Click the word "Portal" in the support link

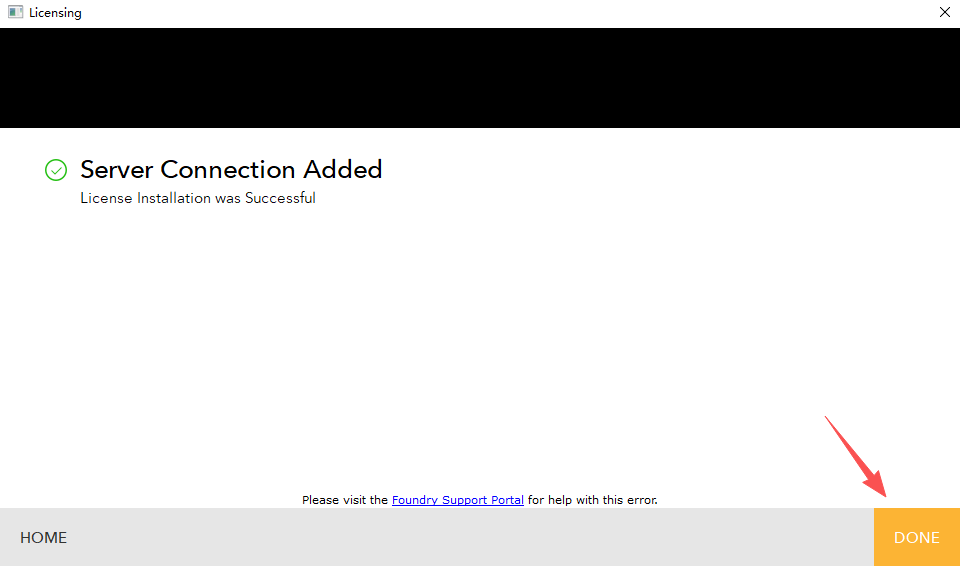click(x=506, y=499)
